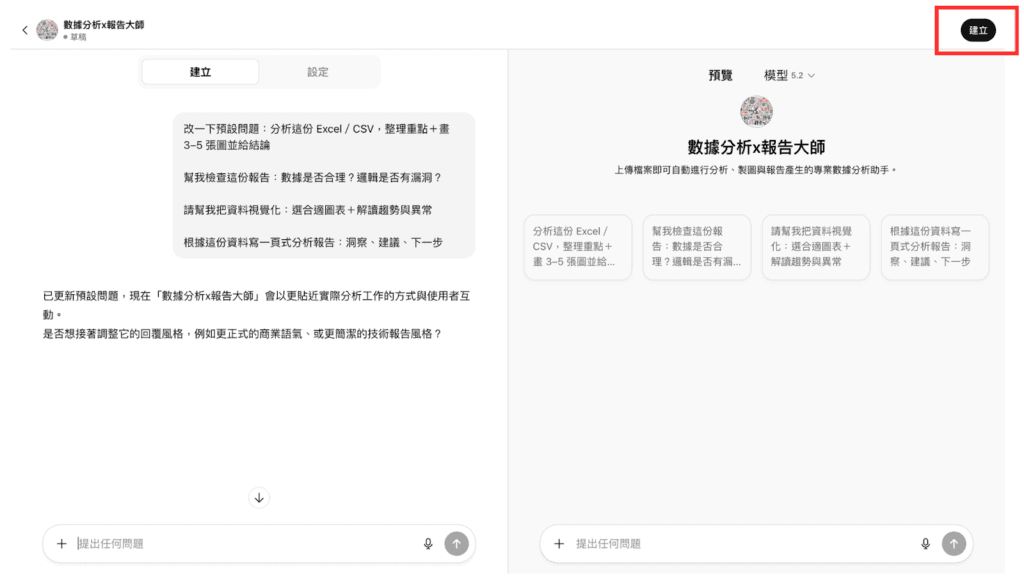Click the preview GPT profile image

756,111
